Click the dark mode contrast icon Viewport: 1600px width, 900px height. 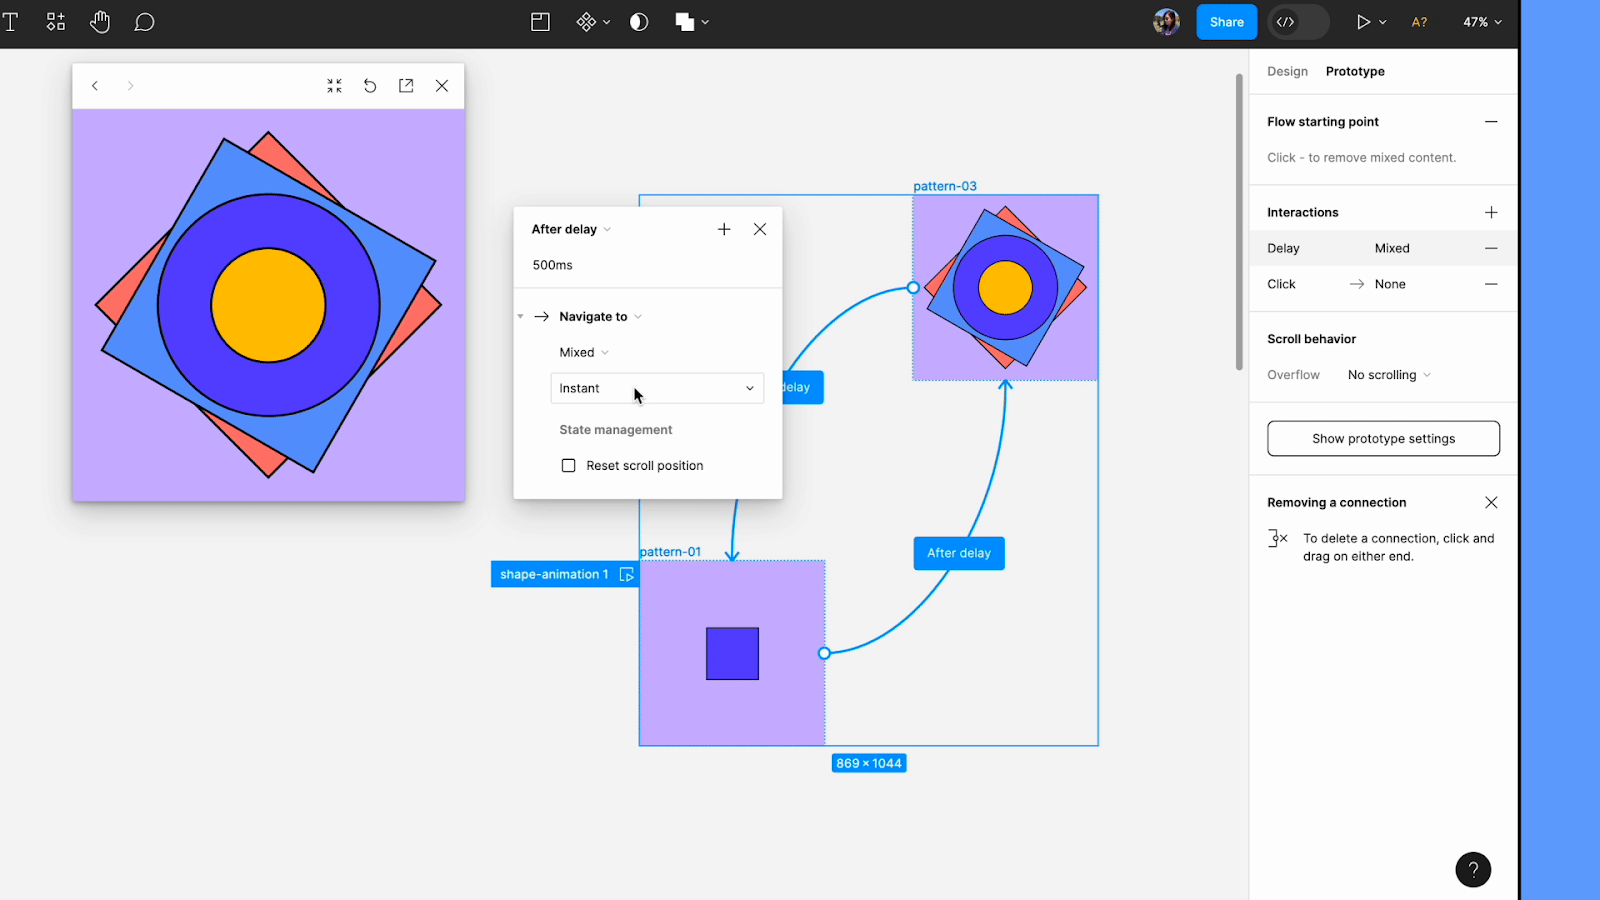(639, 22)
